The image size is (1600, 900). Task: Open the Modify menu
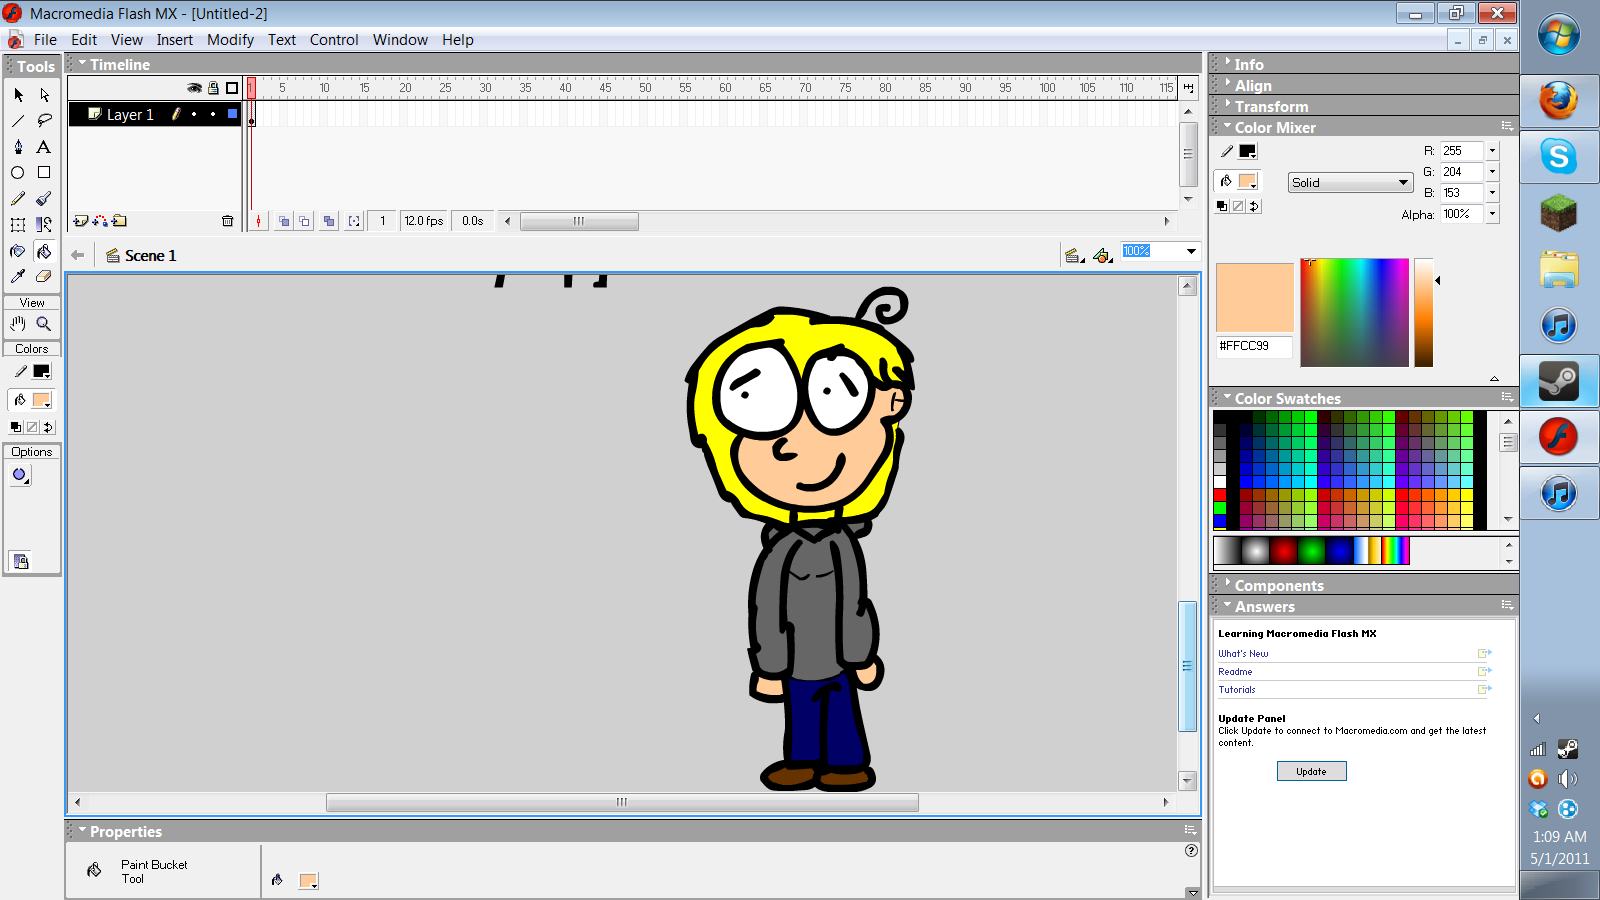[230, 40]
